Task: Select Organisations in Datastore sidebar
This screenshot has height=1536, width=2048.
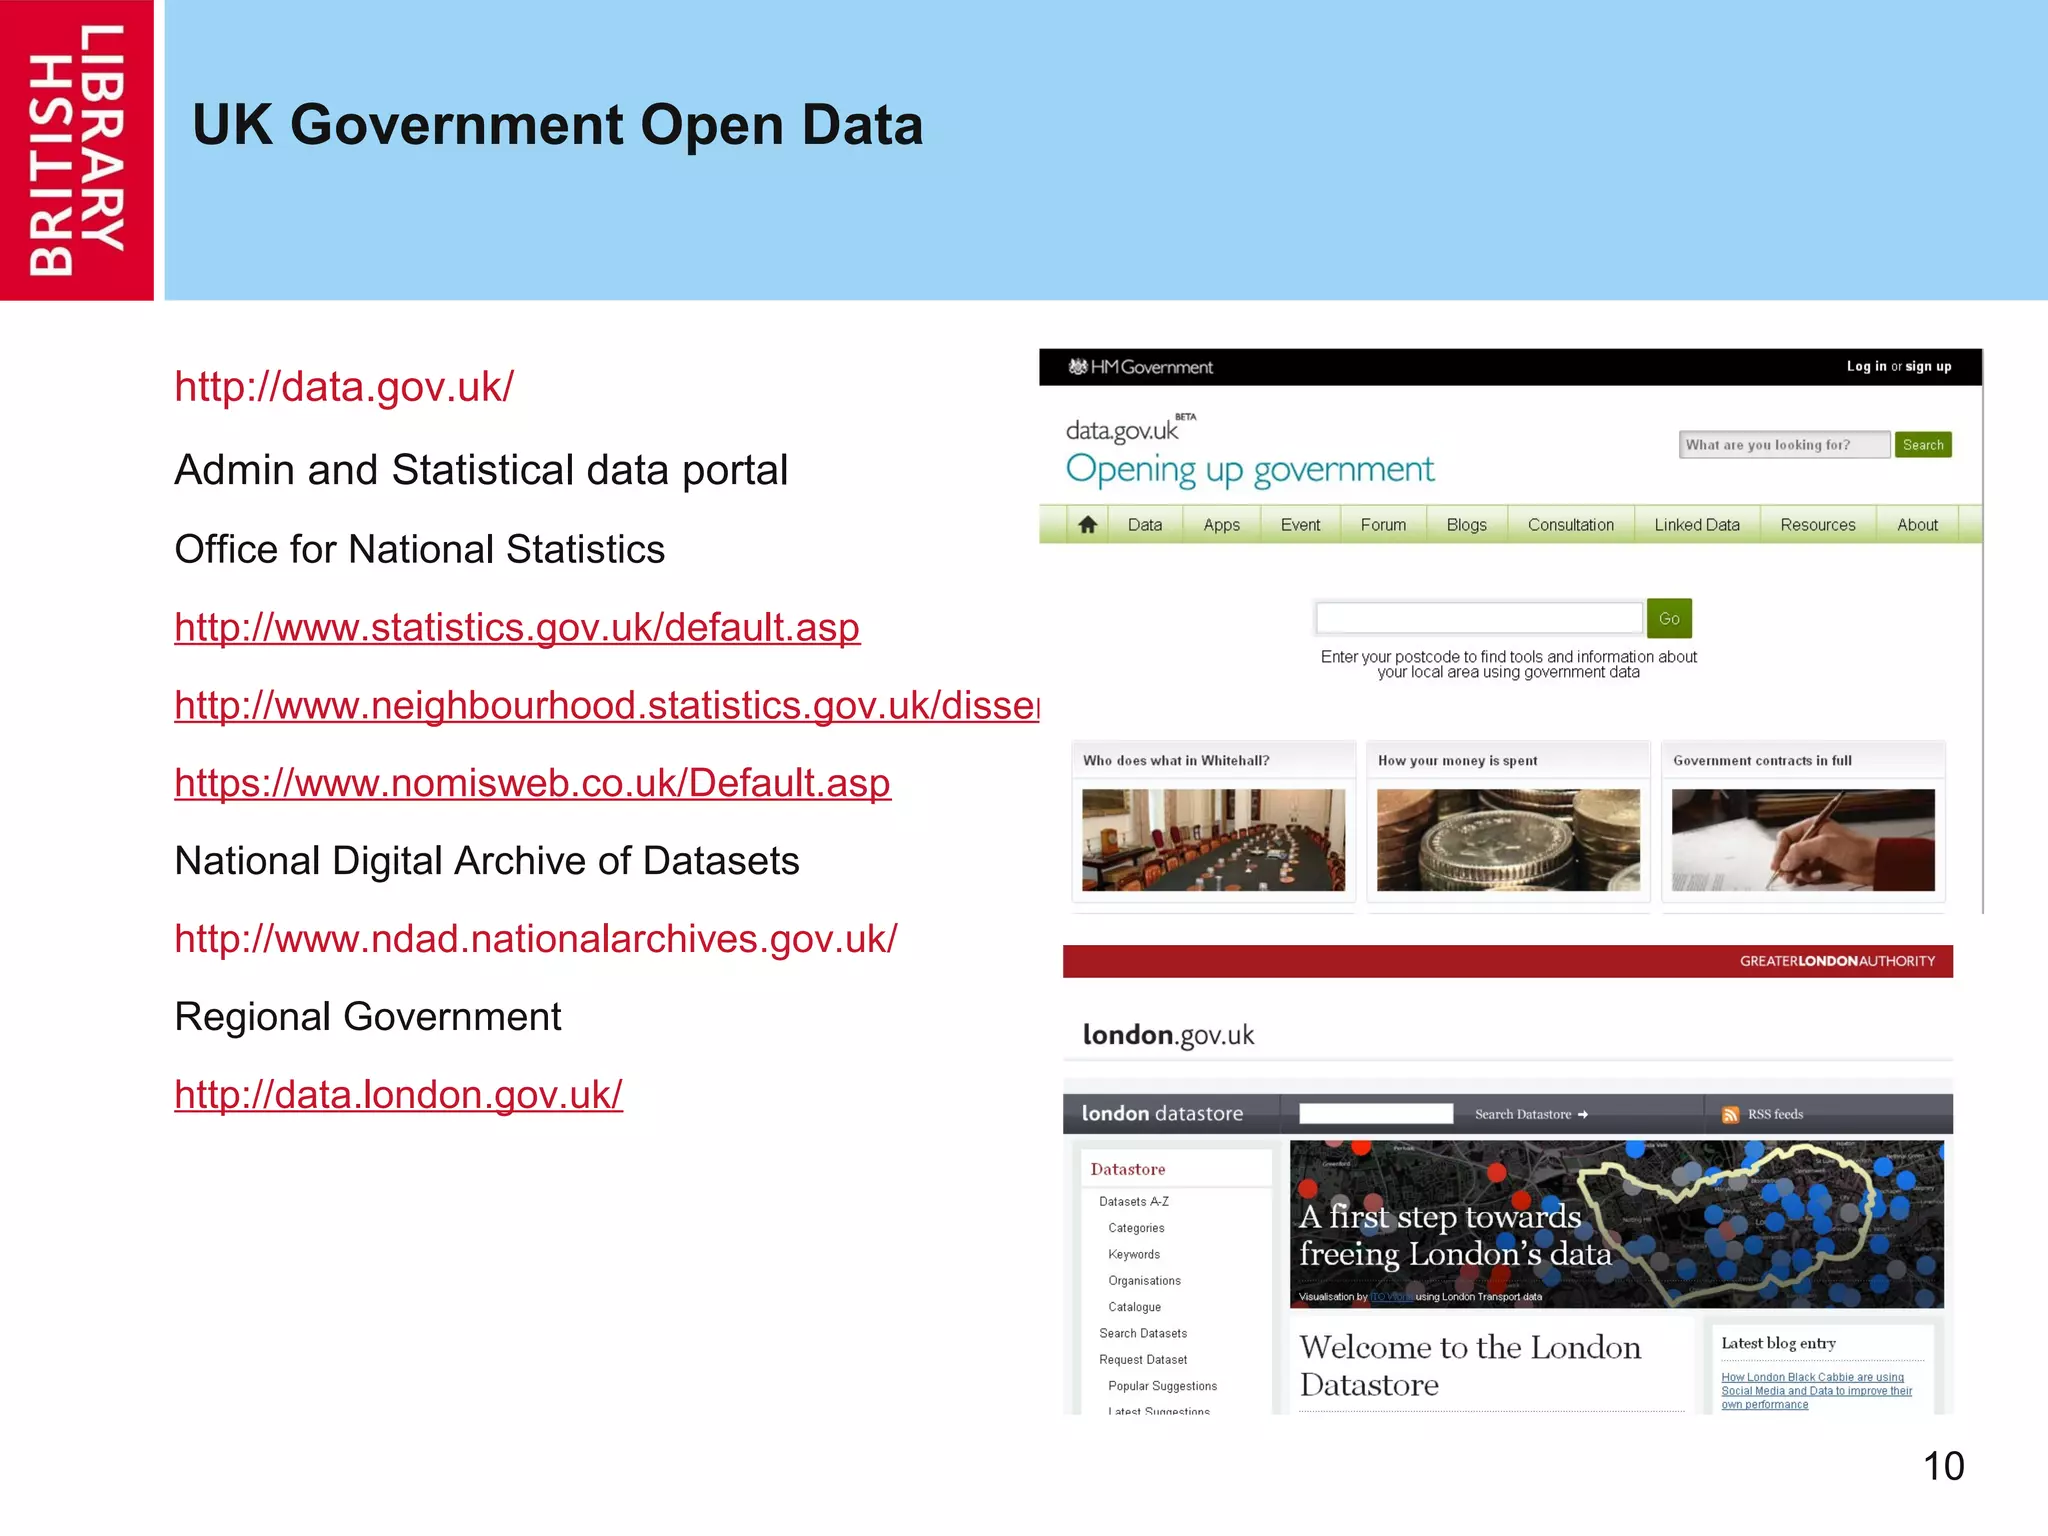Action: tap(1144, 1281)
